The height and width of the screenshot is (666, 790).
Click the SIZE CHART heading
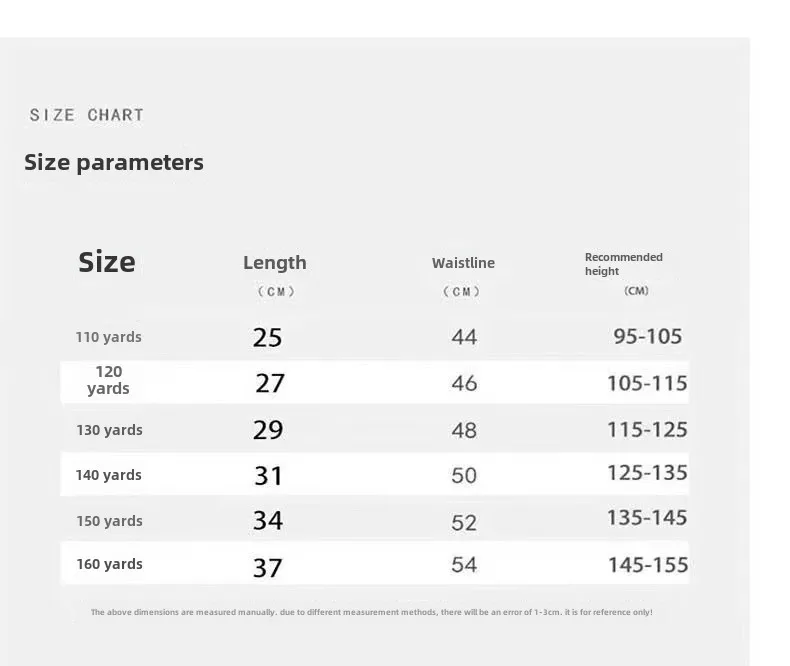[x=87, y=115]
